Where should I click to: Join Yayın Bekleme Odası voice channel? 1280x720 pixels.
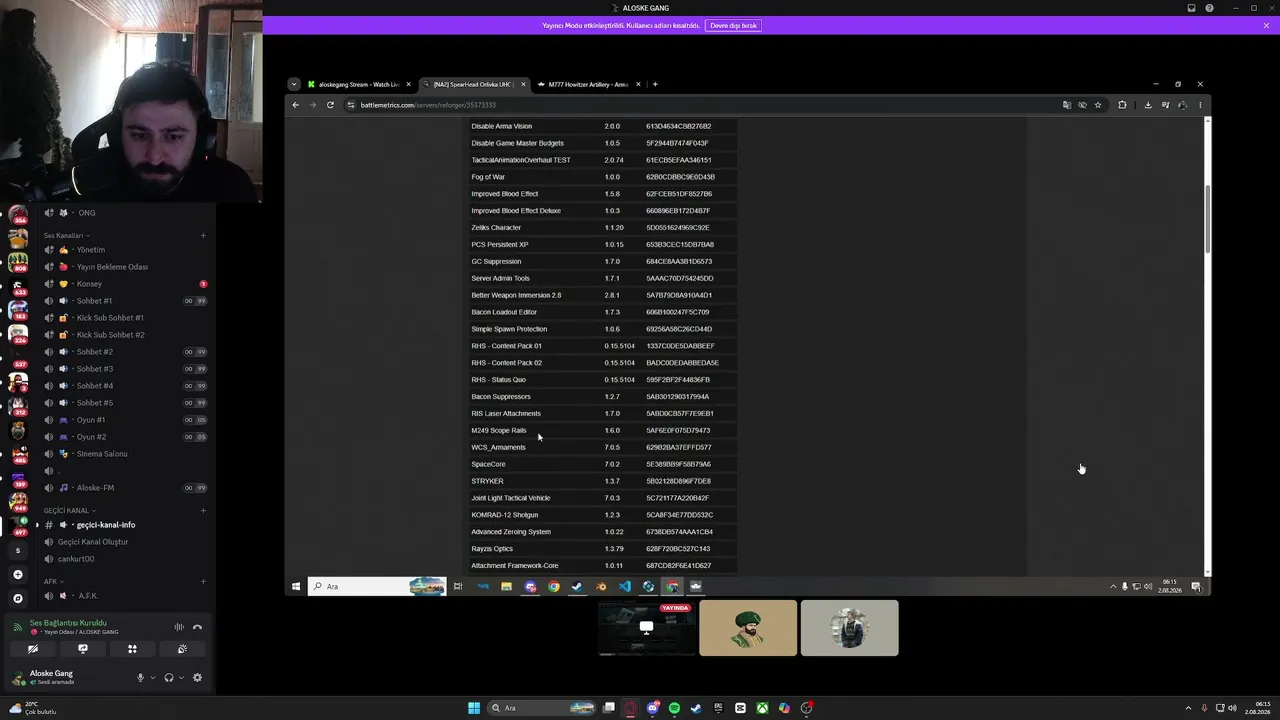[125, 267]
